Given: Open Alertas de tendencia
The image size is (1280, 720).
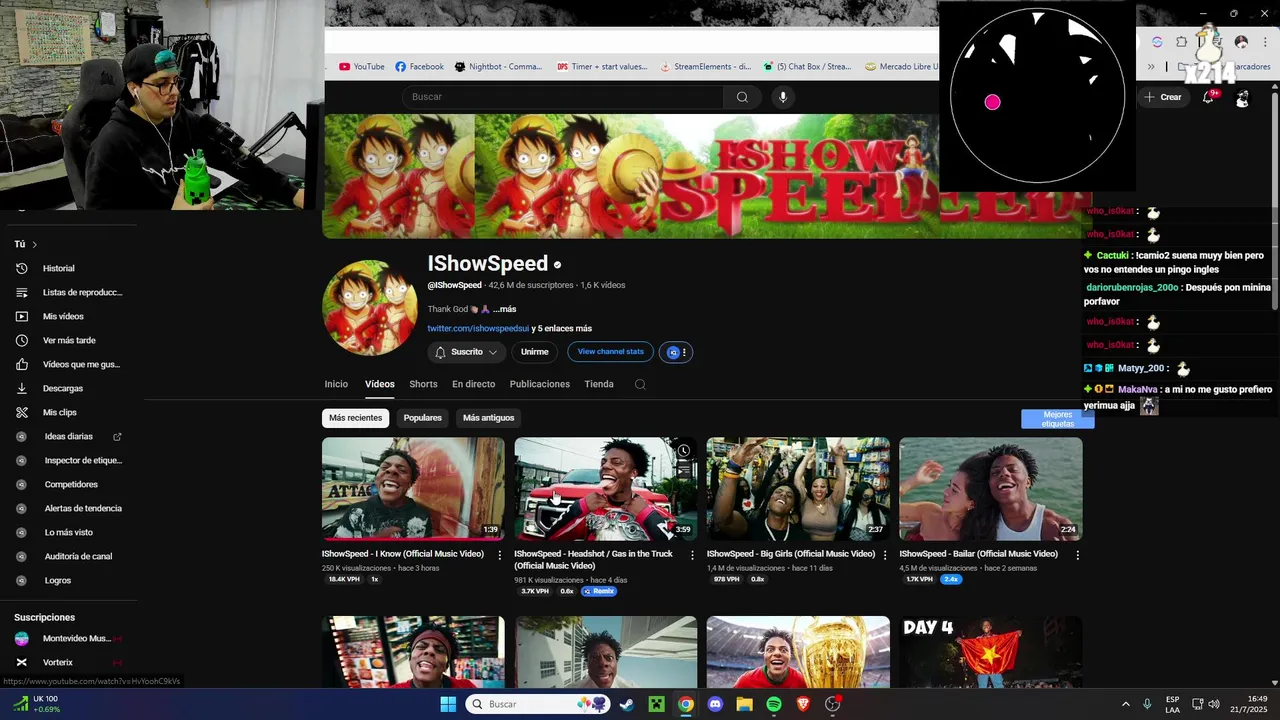Looking at the screenshot, I should (x=68, y=508).
